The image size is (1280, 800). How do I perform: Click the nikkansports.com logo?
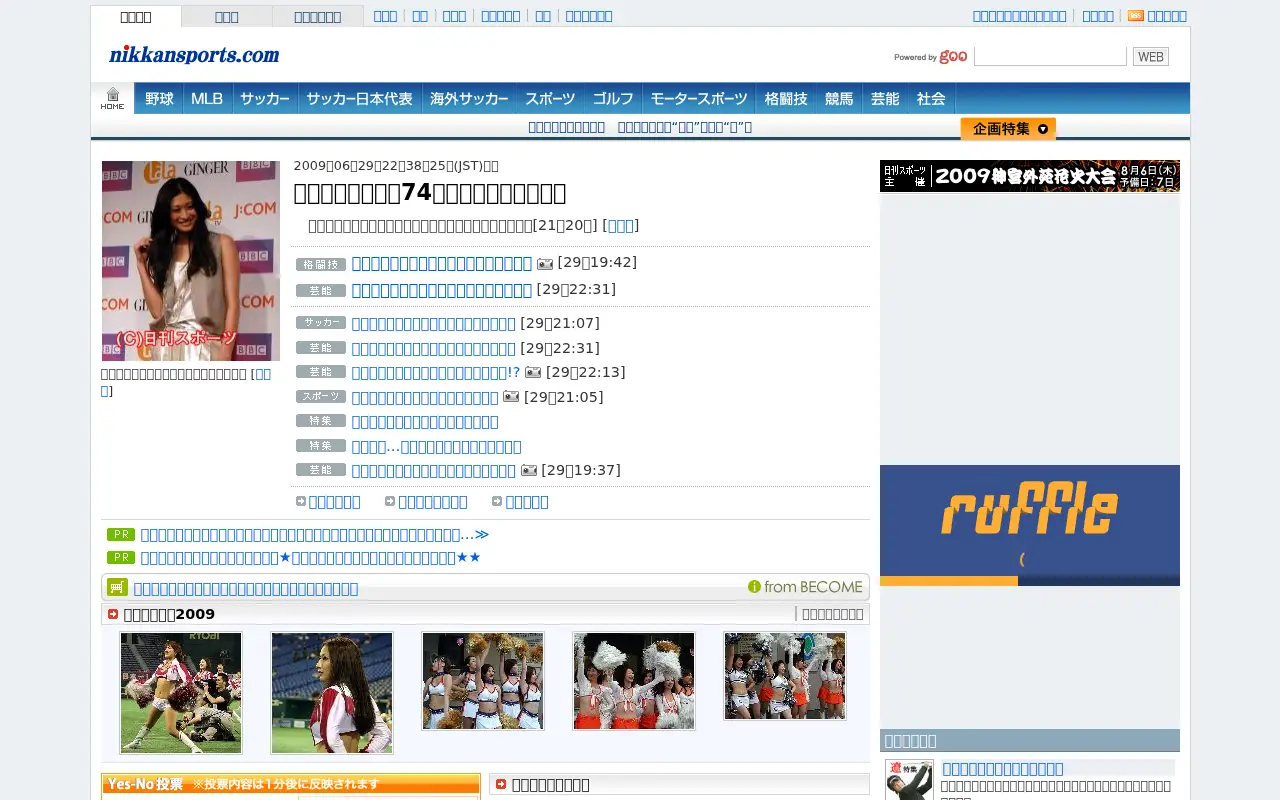194,55
